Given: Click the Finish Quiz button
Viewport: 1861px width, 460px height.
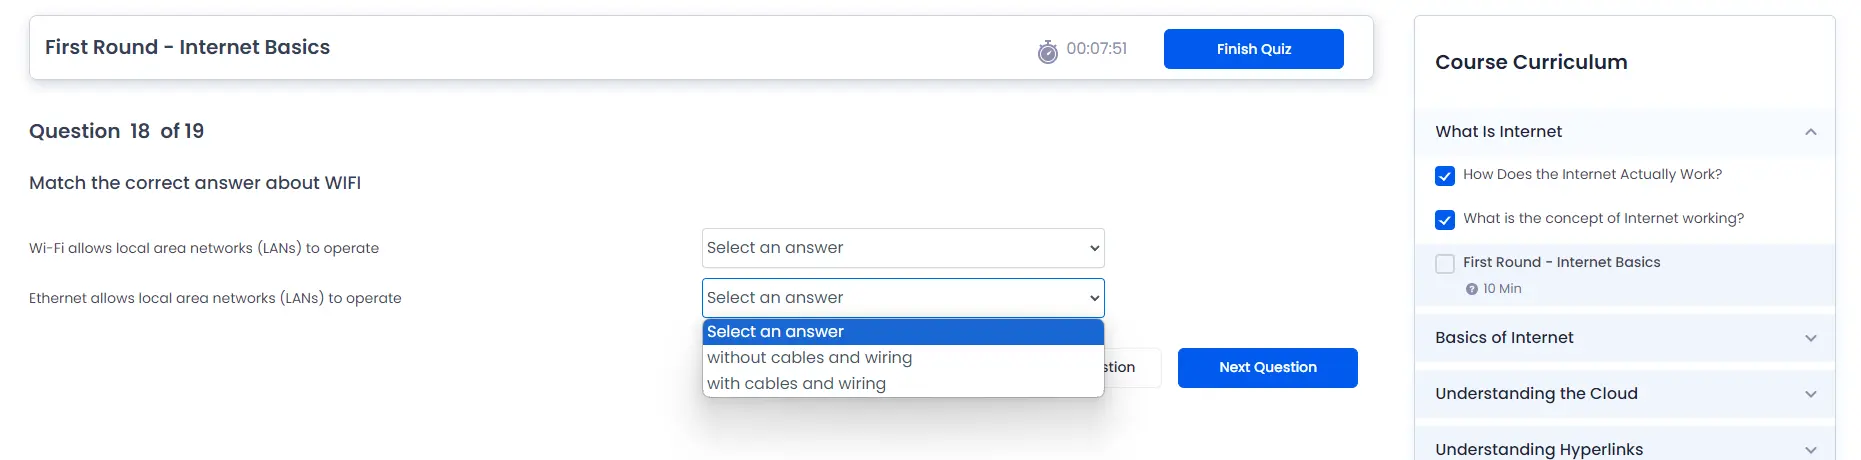Looking at the screenshot, I should (x=1253, y=49).
